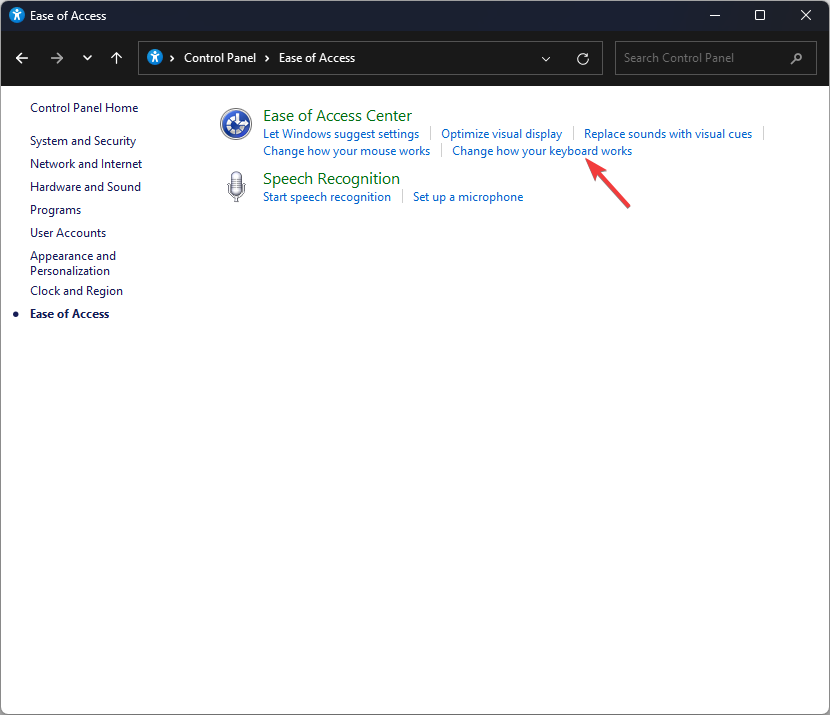Expand the chevron before Control Panel breadcrumb
Viewport: 830px width, 715px height.
tap(172, 58)
